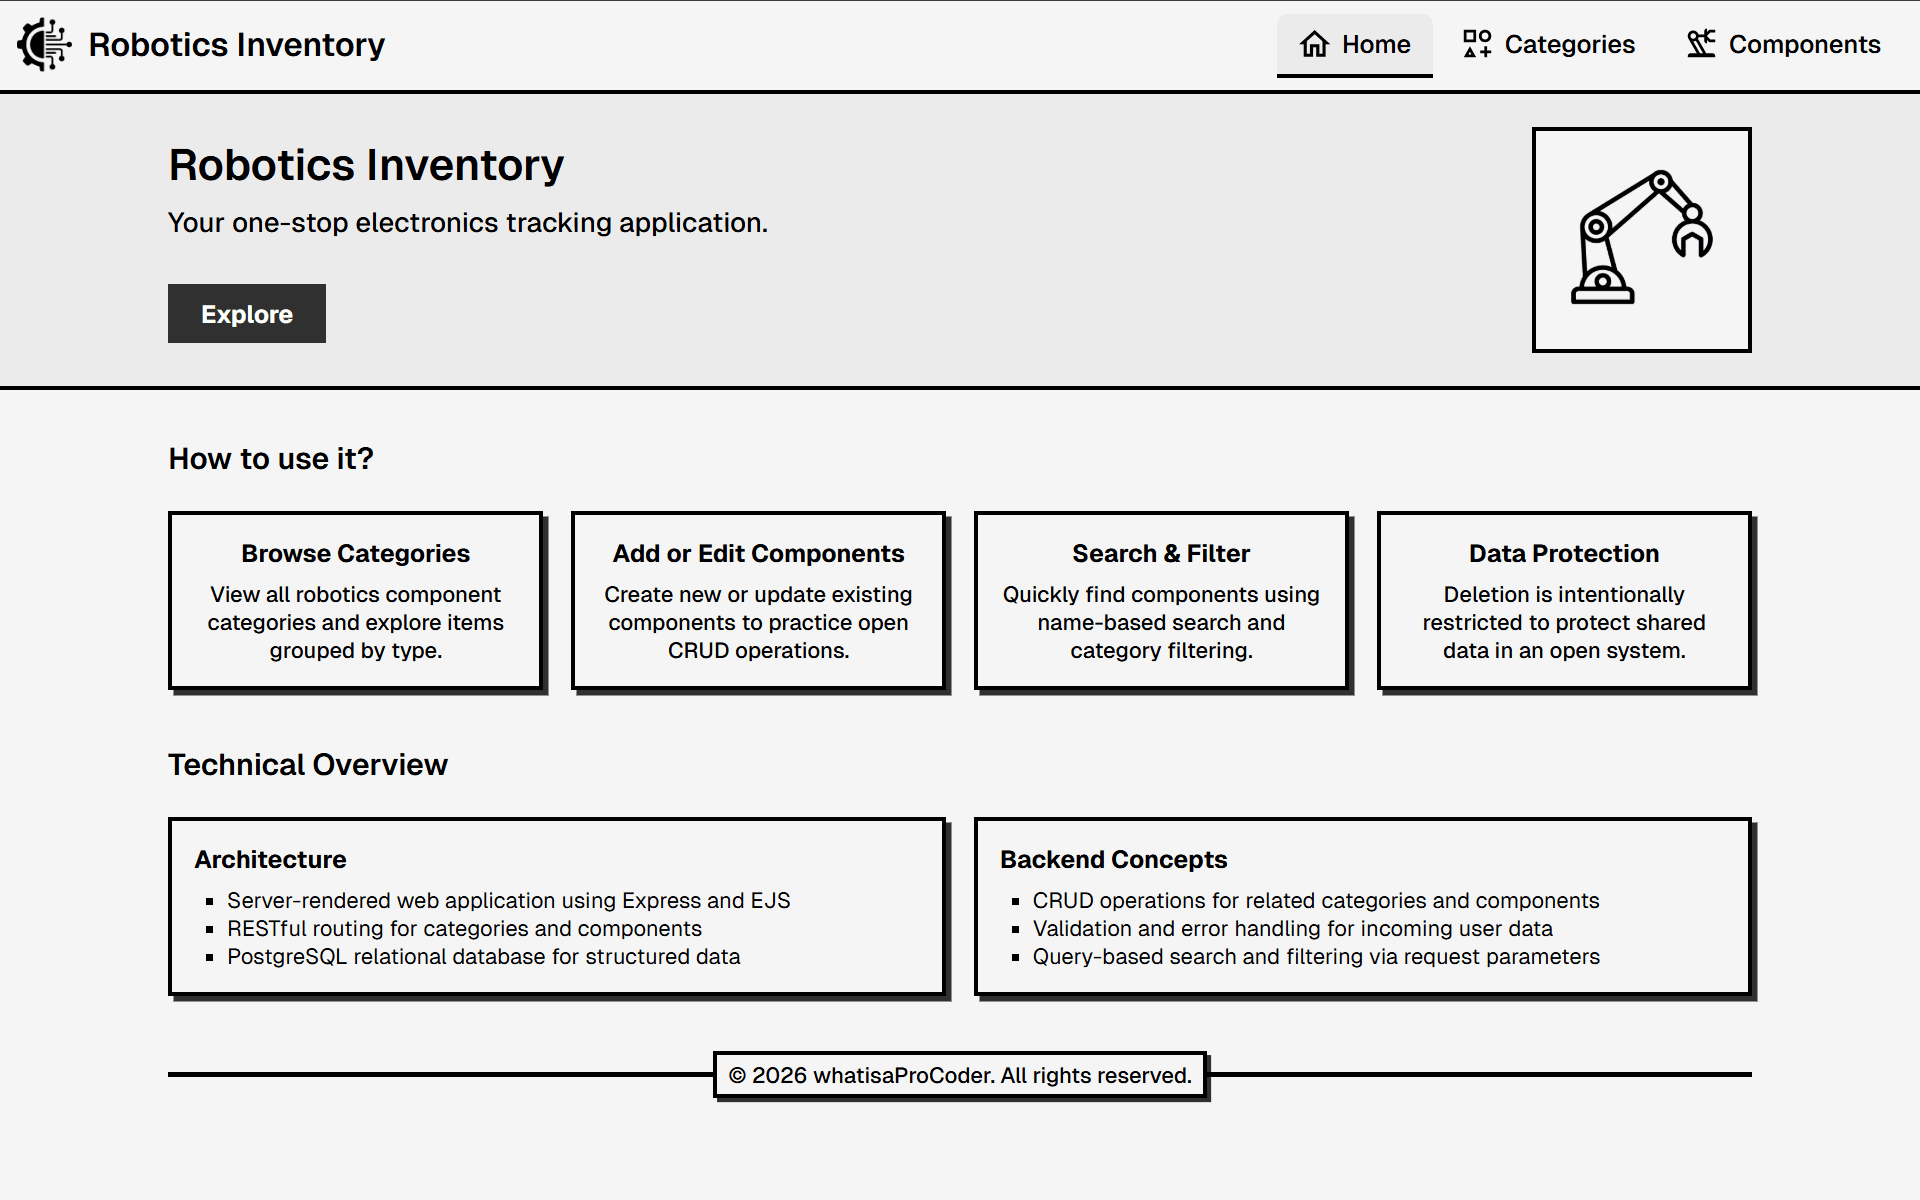This screenshot has width=1920, height=1200.
Task: Open the Components page
Action: pos(1783,45)
